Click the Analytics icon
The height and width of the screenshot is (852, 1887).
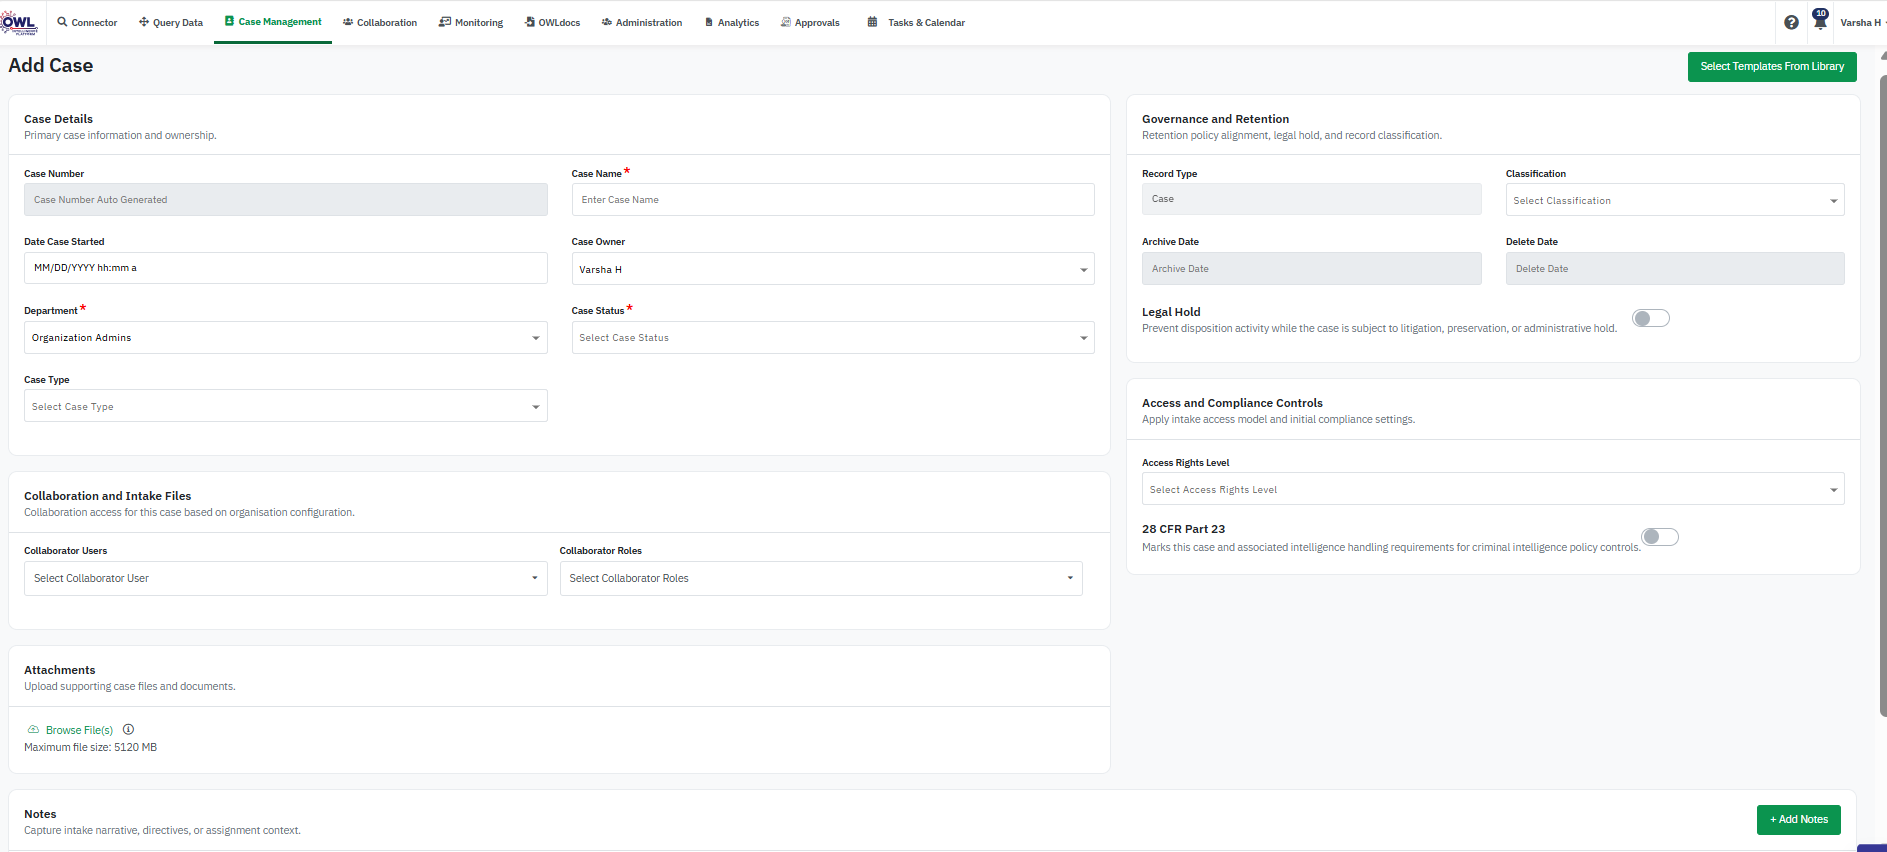click(x=709, y=22)
